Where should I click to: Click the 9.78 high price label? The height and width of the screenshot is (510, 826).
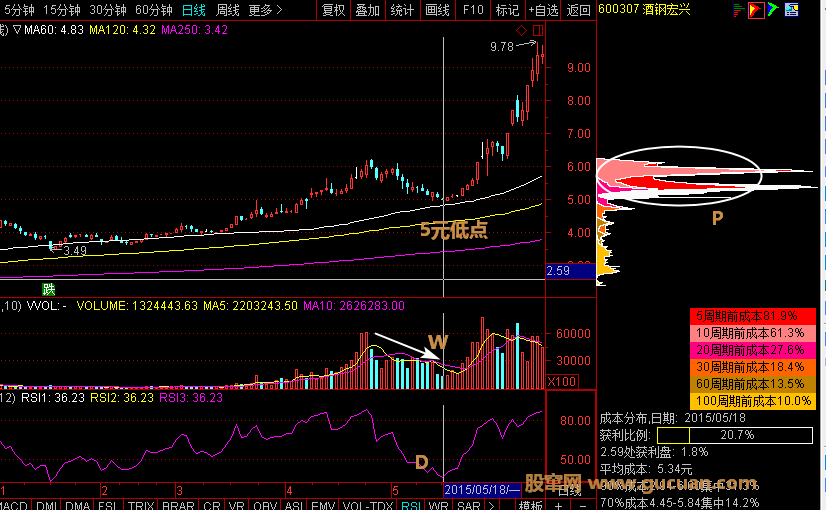click(502, 47)
